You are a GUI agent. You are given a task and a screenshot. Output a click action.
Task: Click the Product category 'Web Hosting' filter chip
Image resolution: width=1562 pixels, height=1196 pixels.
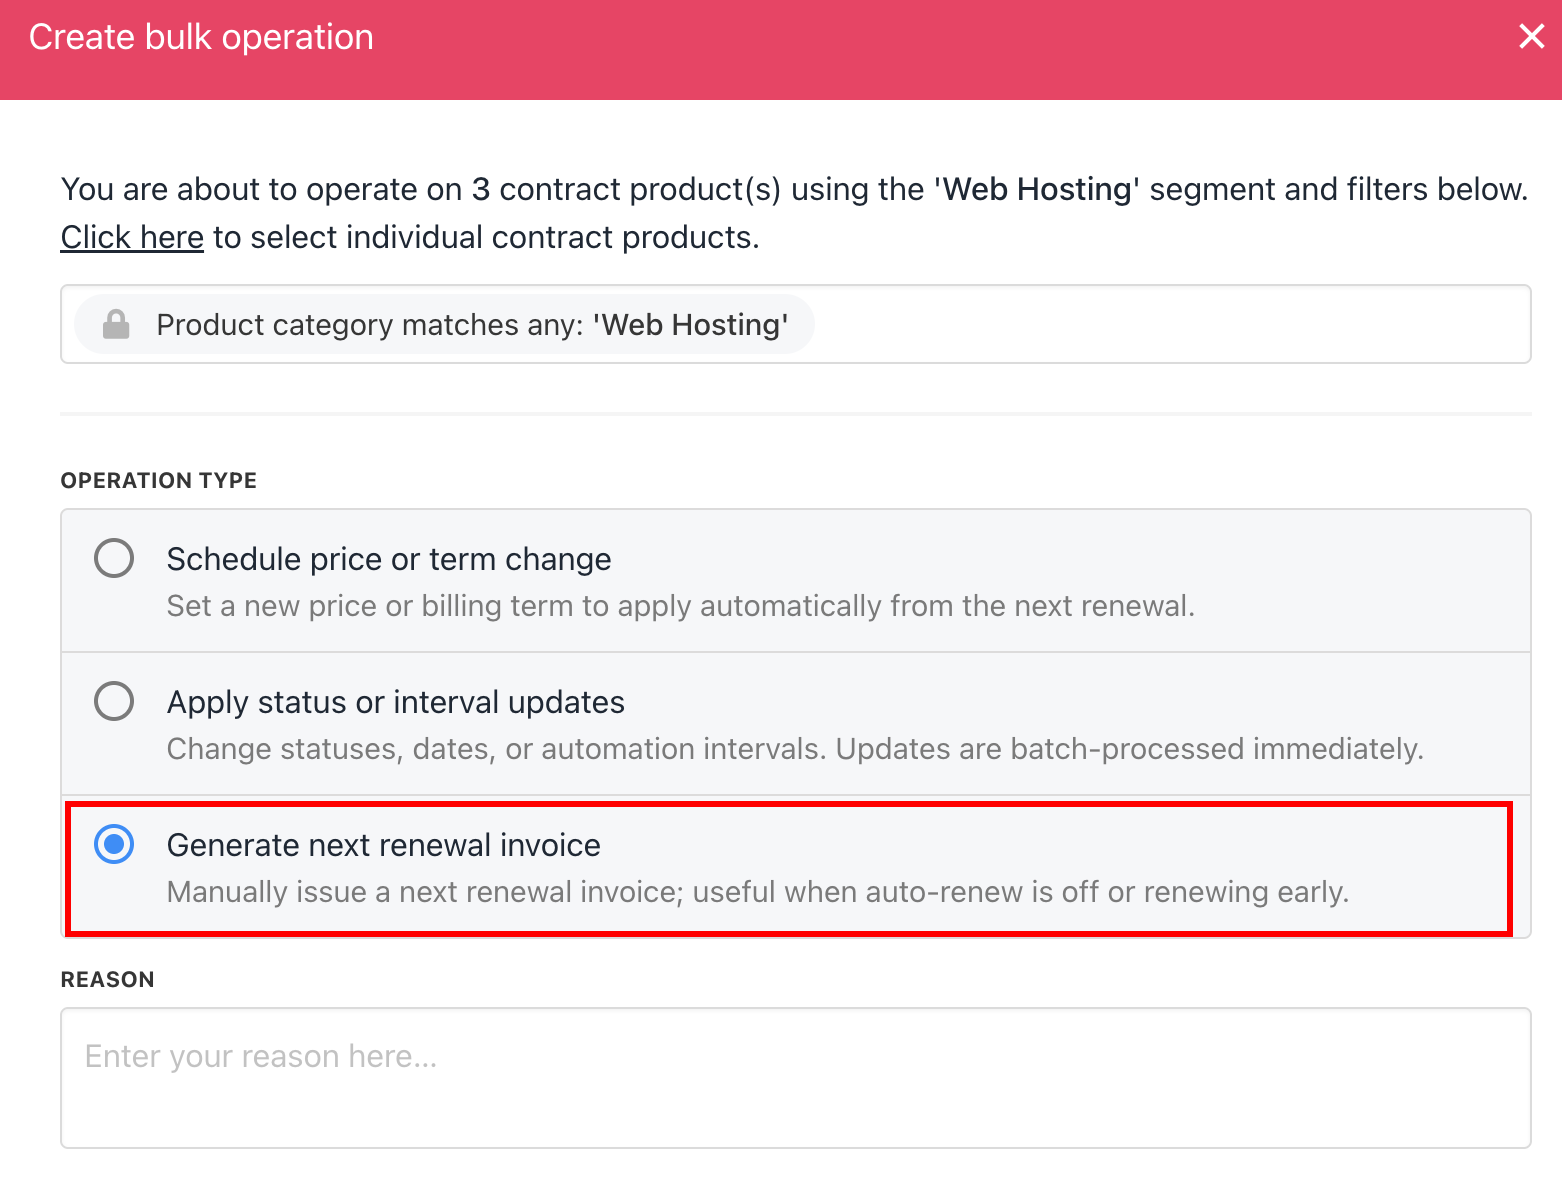pyautogui.click(x=471, y=325)
